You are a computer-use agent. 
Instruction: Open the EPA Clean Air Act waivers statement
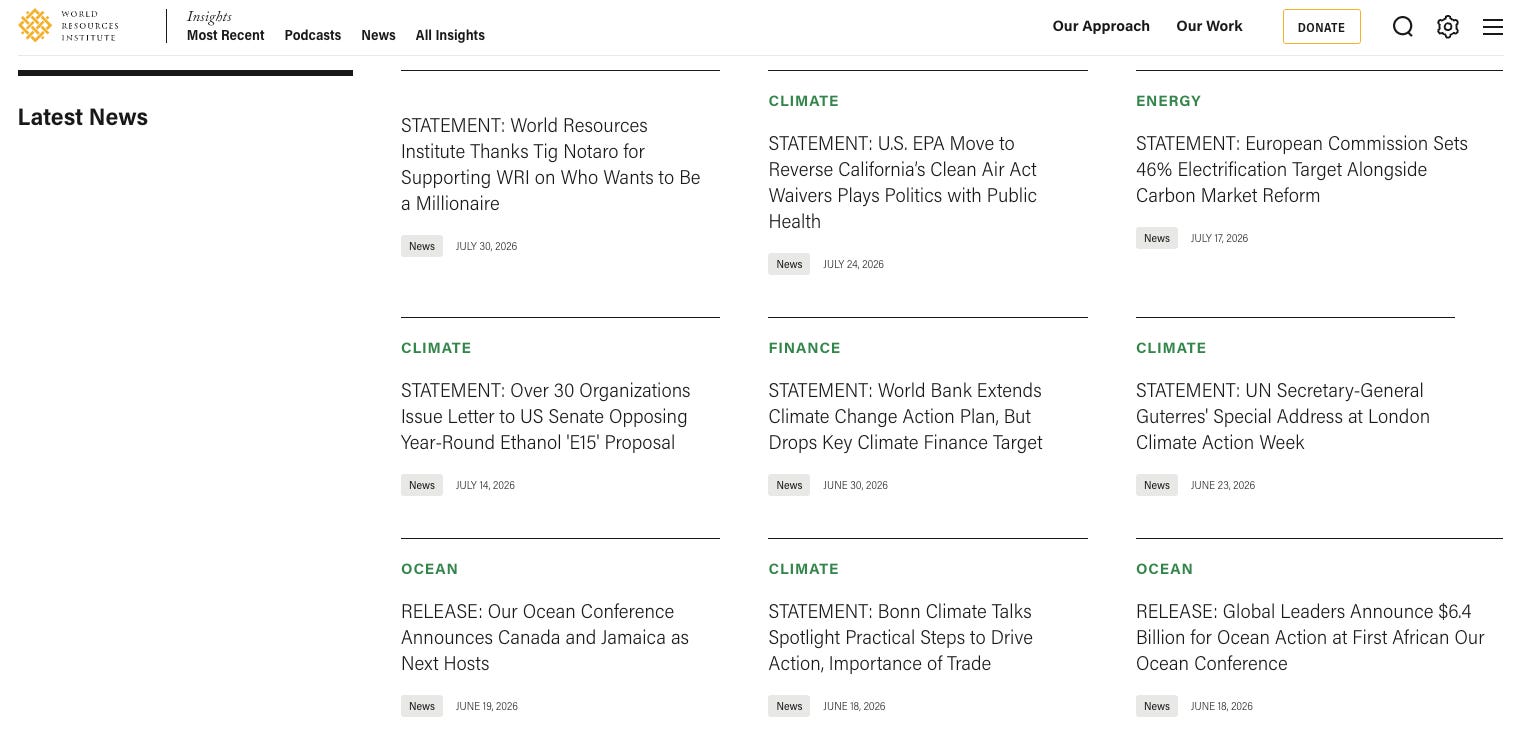[903, 182]
